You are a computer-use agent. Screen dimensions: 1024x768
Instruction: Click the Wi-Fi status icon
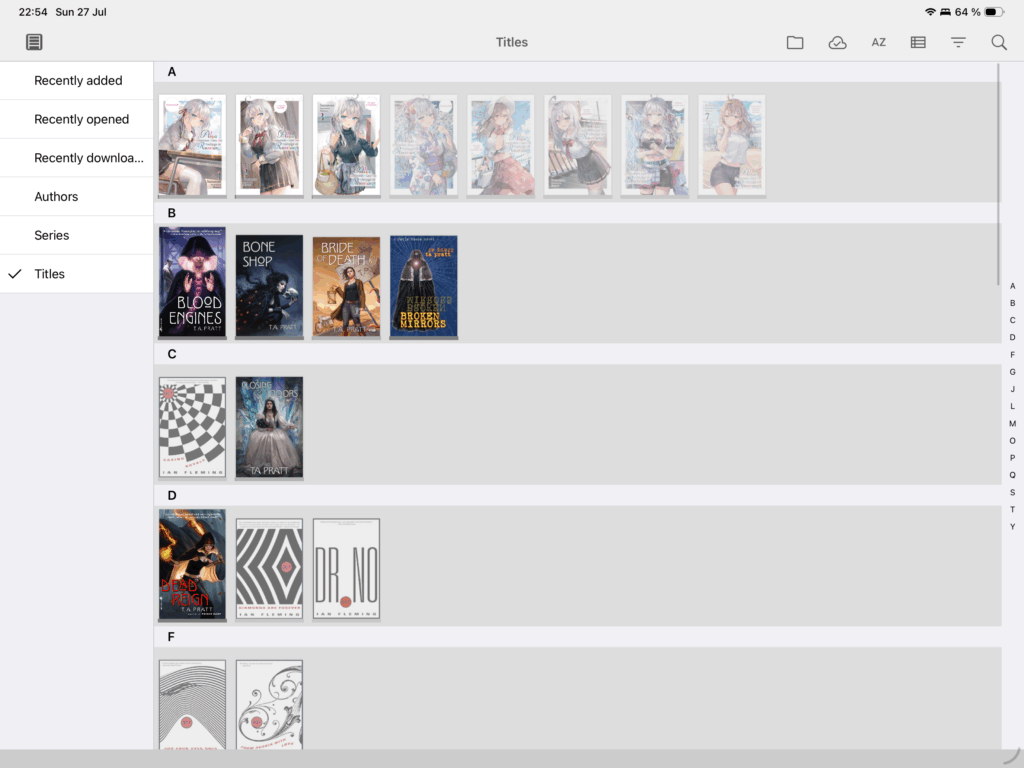(930, 12)
